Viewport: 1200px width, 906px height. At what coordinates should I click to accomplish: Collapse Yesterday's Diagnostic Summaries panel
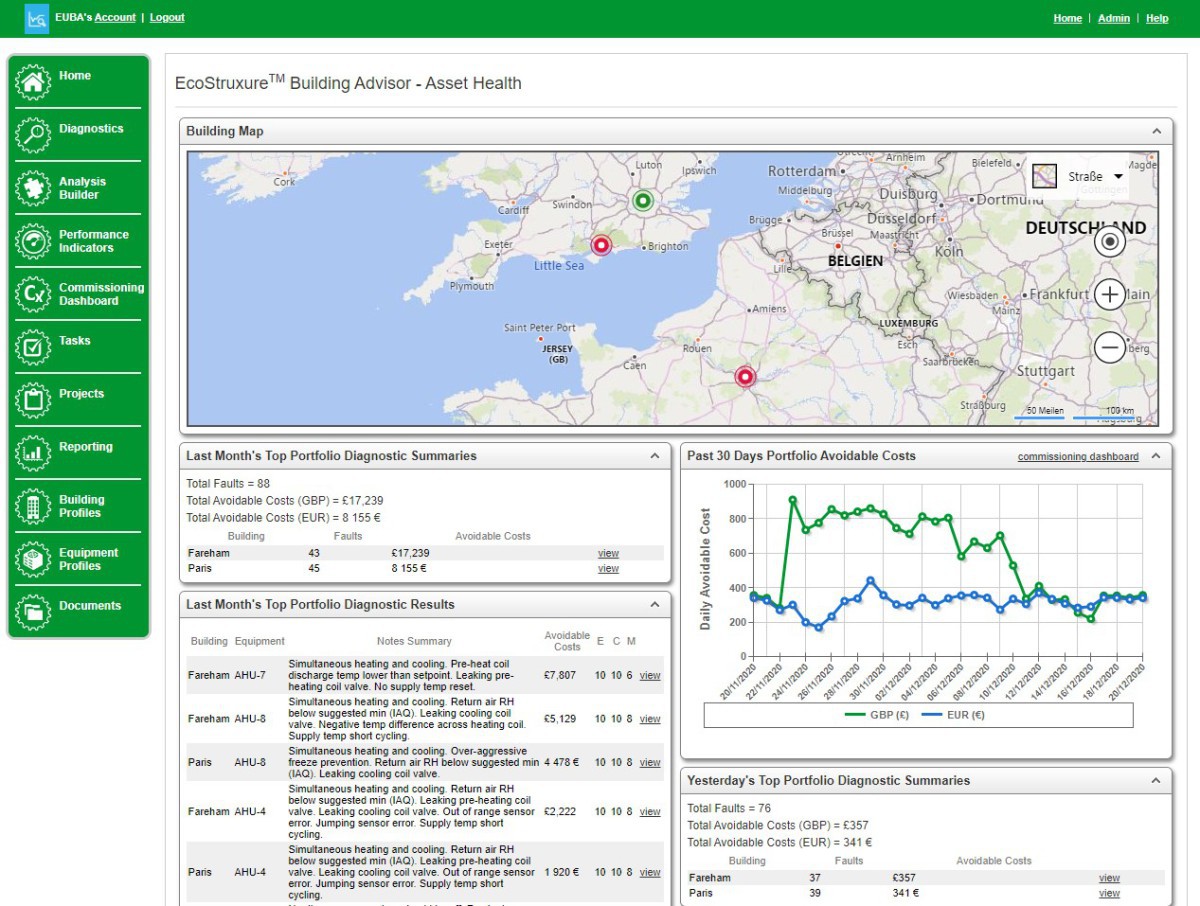(x=1156, y=781)
